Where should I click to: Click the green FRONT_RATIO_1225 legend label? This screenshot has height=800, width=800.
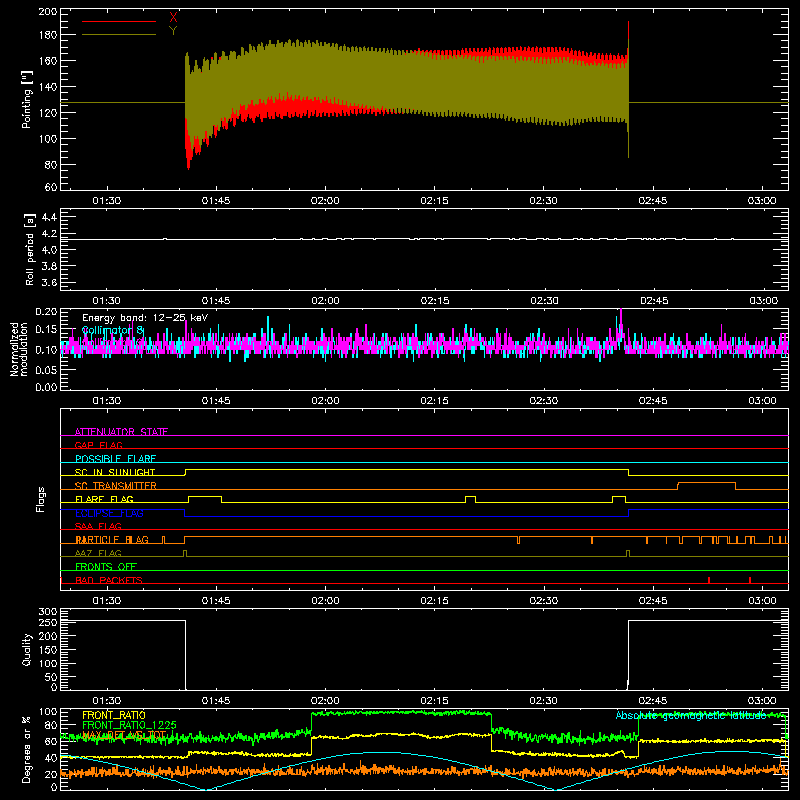[x=129, y=725]
